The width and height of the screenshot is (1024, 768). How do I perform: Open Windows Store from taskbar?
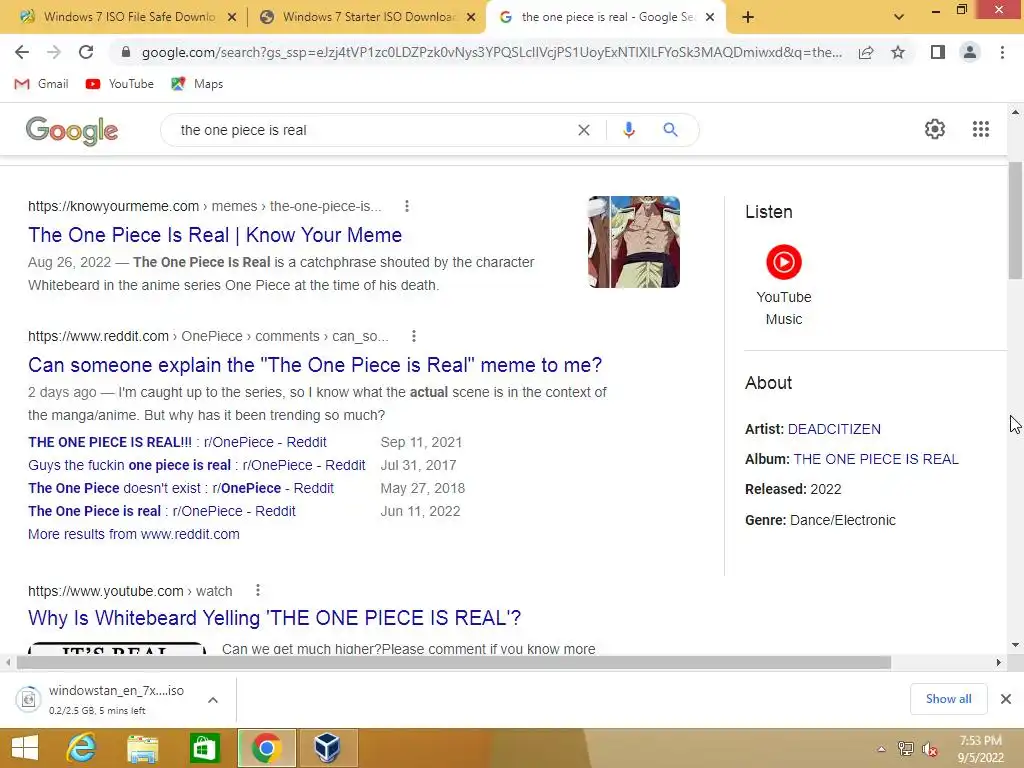(204, 748)
